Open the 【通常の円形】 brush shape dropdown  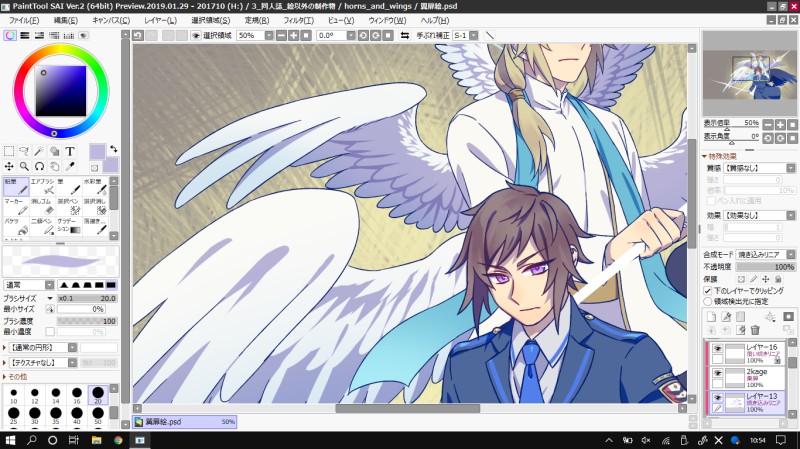tap(72, 347)
